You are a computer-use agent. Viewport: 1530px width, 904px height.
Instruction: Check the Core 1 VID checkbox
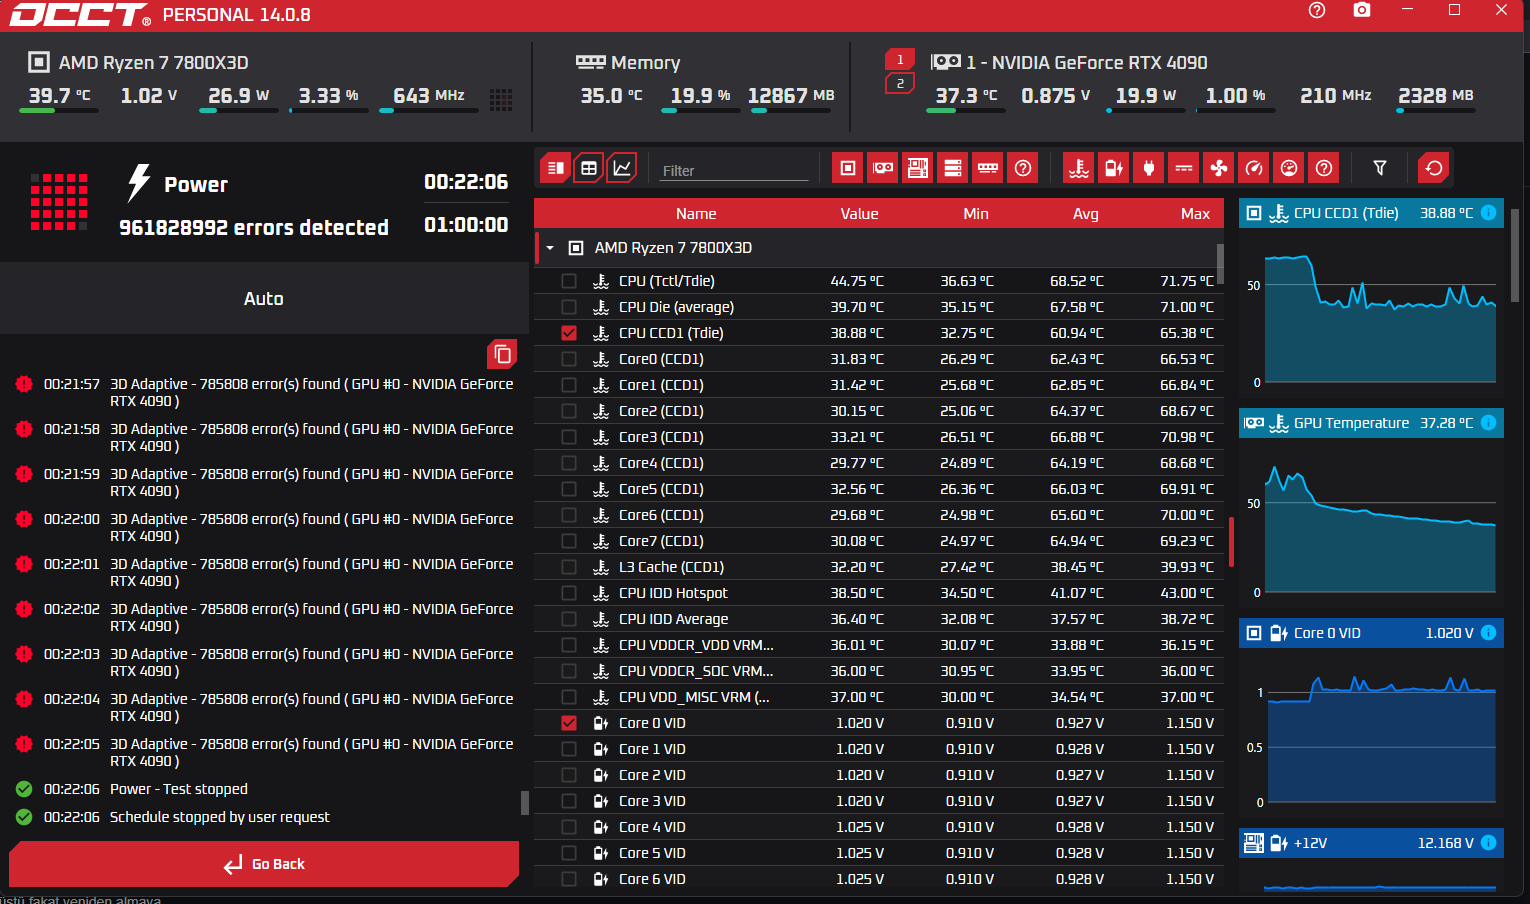tap(569, 749)
